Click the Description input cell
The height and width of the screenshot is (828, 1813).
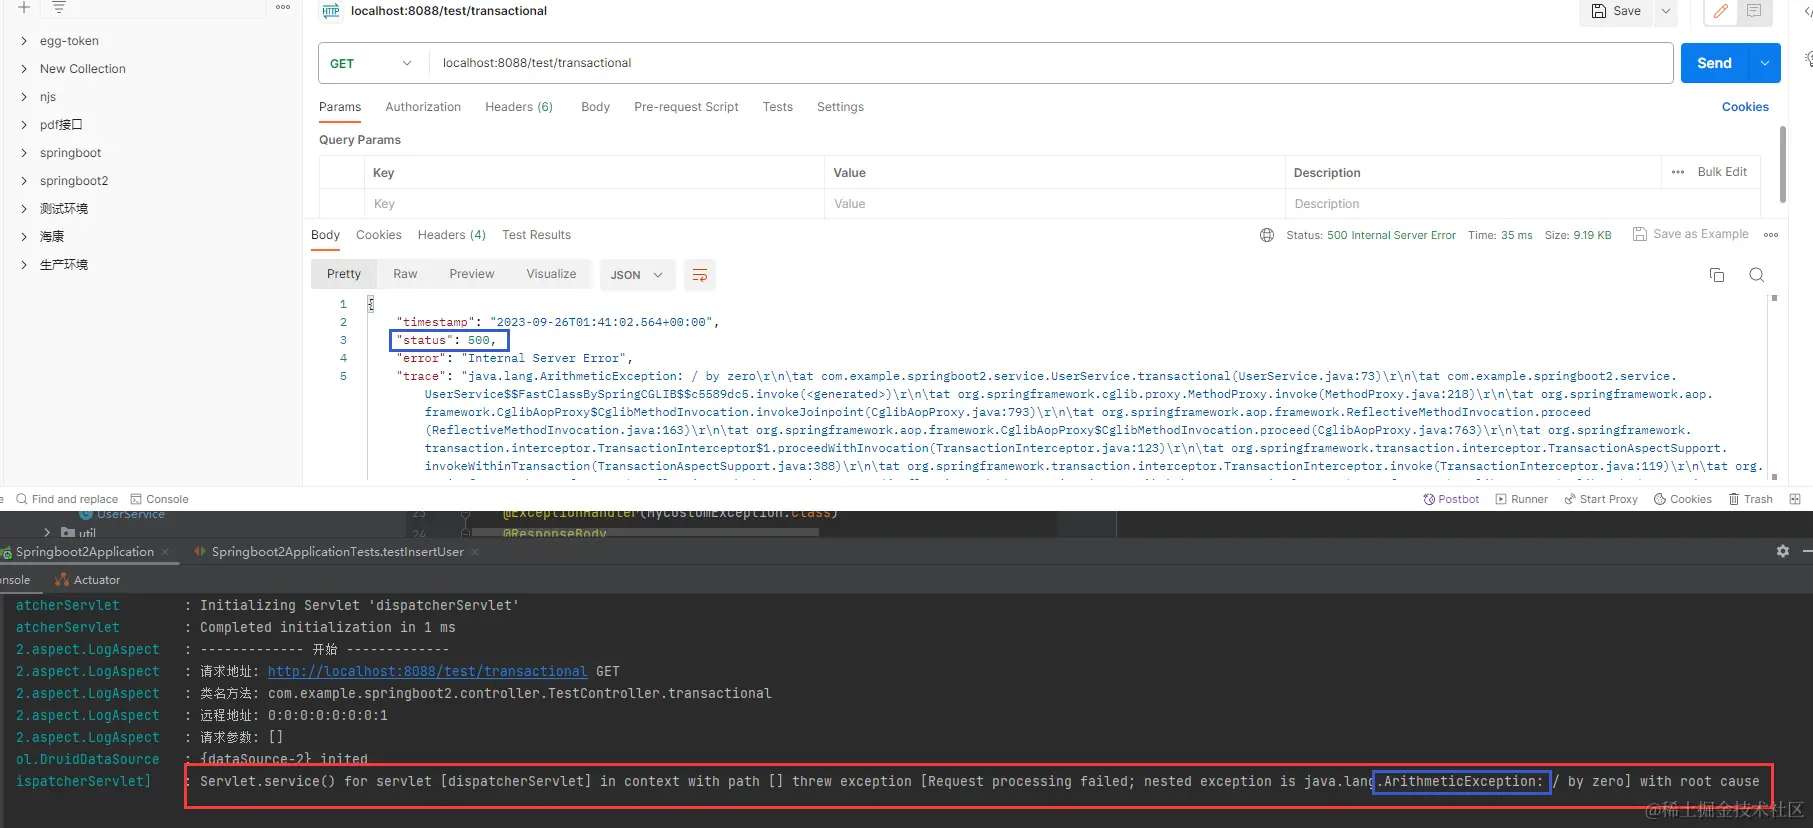click(1520, 204)
